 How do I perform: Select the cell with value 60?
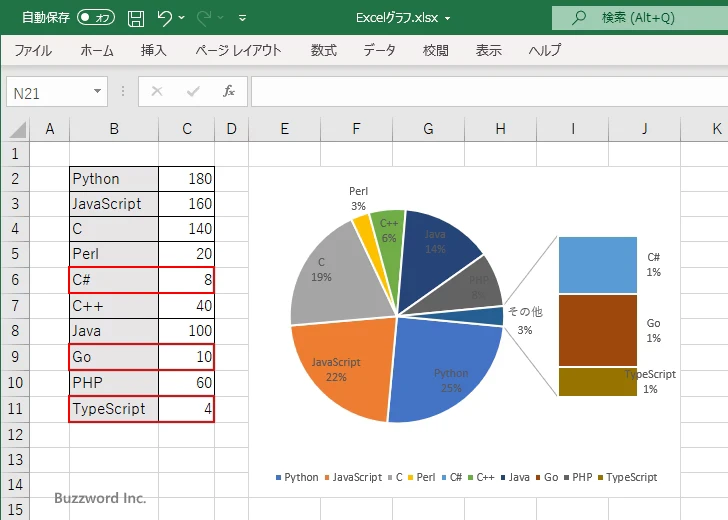pyautogui.click(x=187, y=383)
